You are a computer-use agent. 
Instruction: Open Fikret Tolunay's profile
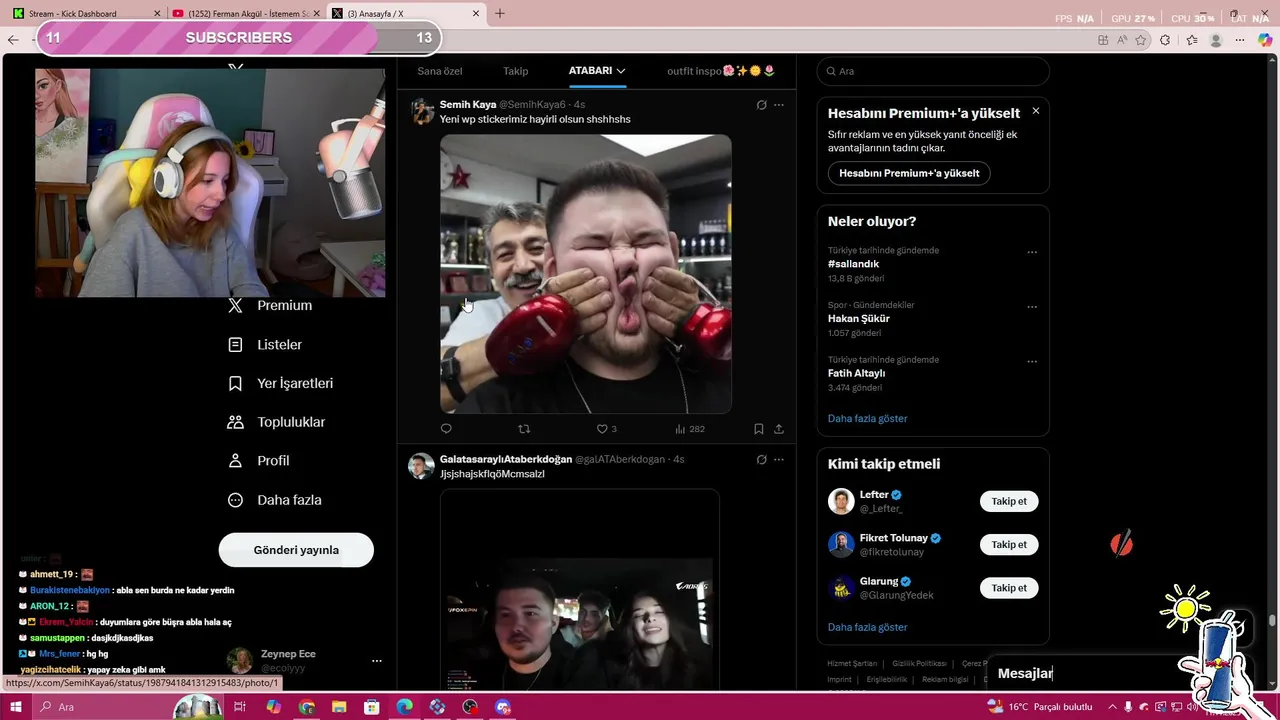[x=893, y=538]
